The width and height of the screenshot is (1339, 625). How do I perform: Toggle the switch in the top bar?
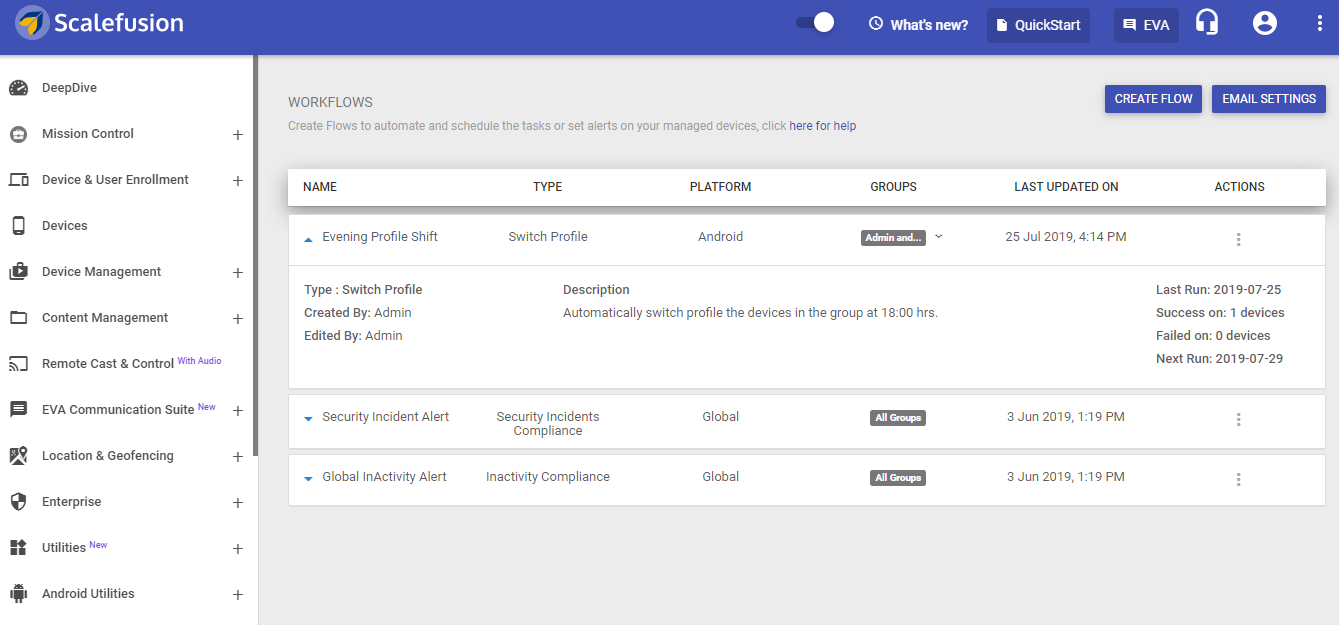(815, 21)
